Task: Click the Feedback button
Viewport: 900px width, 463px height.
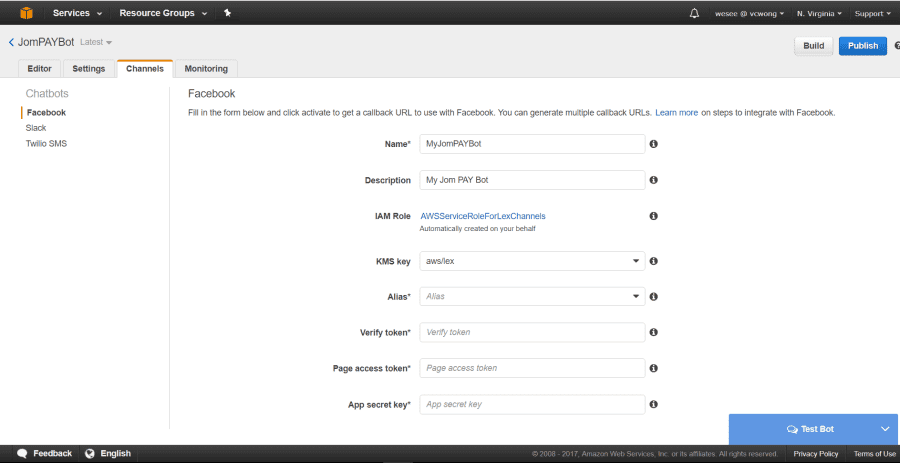Action: [45, 453]
